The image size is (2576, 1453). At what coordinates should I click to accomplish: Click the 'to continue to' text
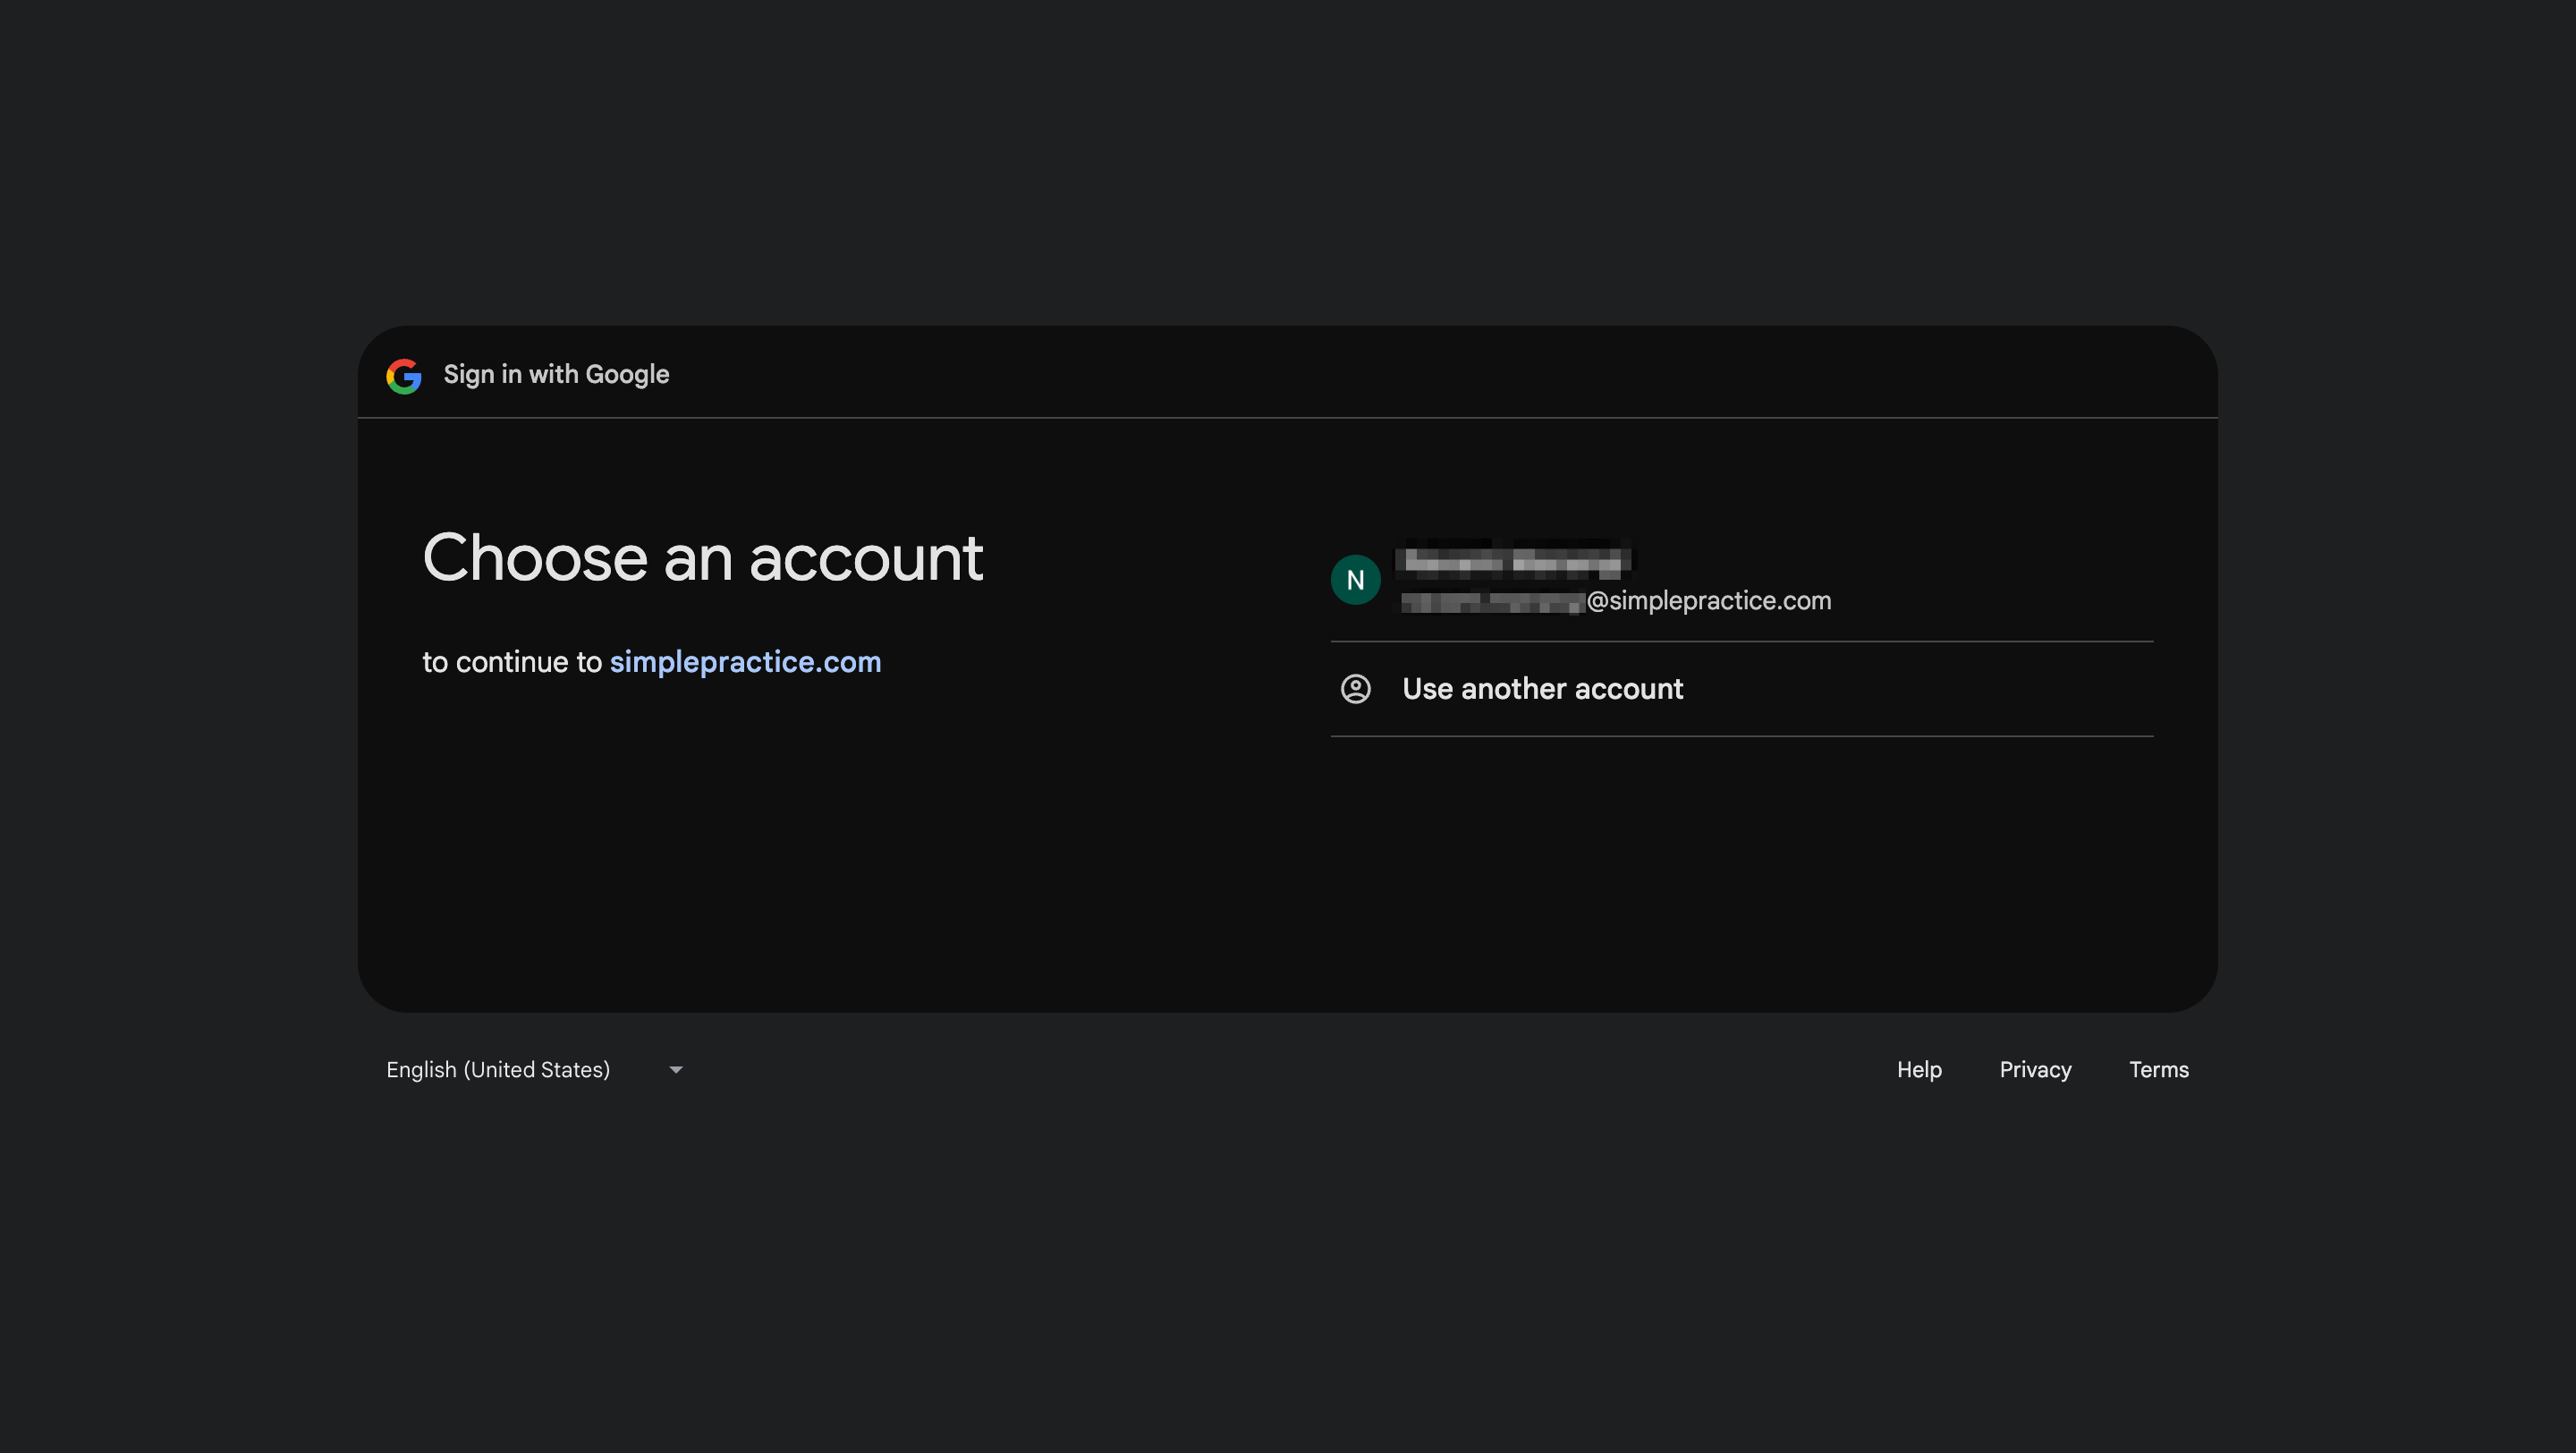(x=512, y=662)
